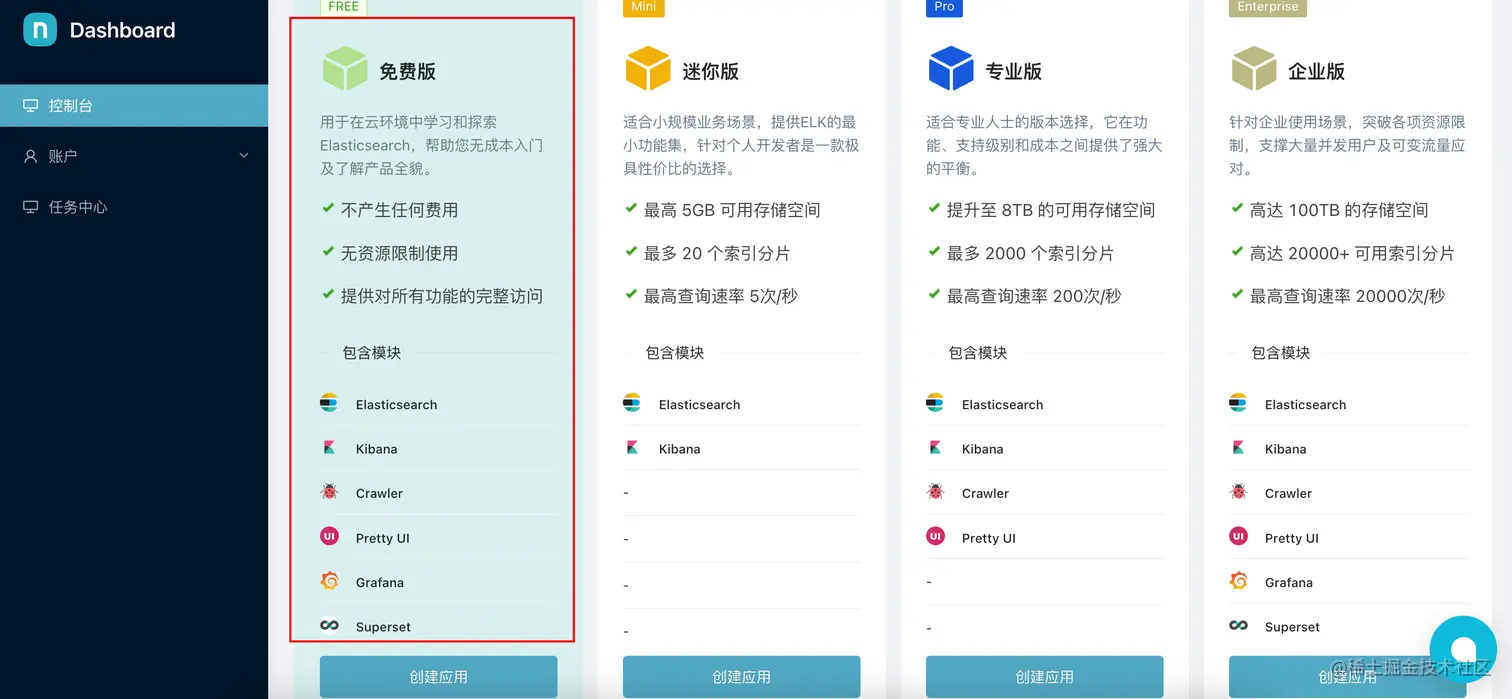Image resolution: width=1512 pixels, height=699 pixels.
Task: Click the 账户 dropdown chevron
Action: [244, 156]
